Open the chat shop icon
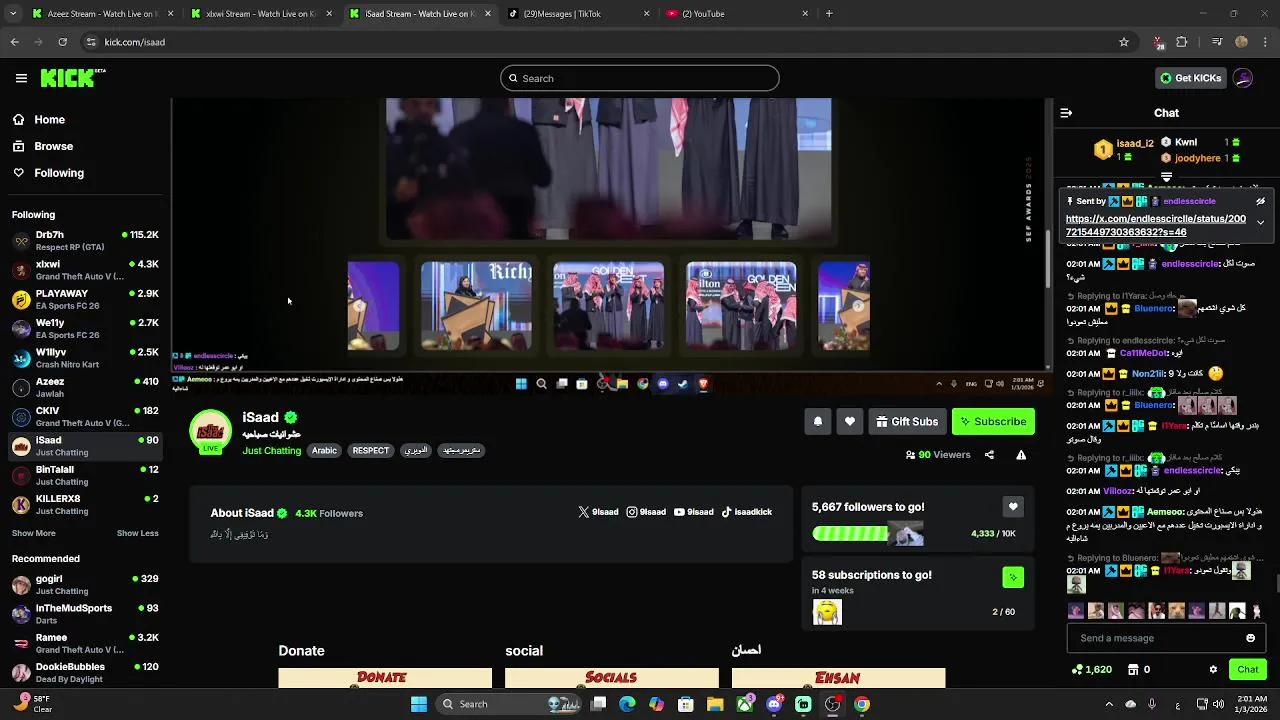The width and height of the screenshot is (1280, 720). pos(1133,670)
